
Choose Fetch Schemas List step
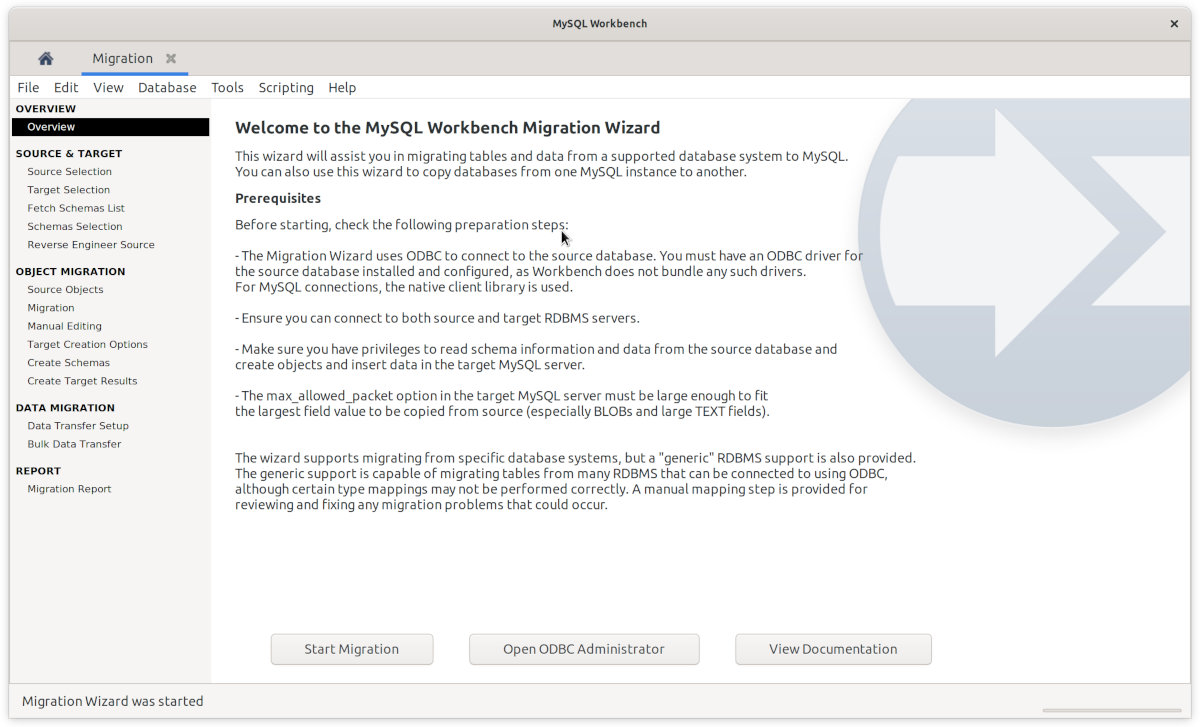tap(76, 208)
